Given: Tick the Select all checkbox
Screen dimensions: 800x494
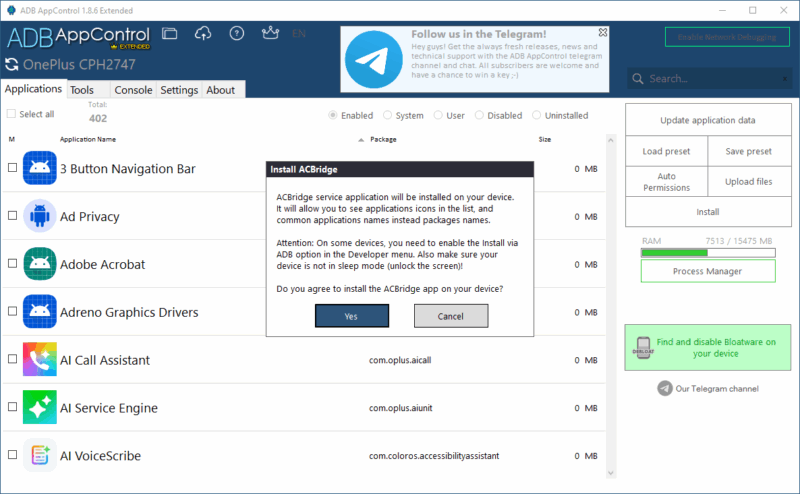Looking at the screenshot, I should (12, 115).
